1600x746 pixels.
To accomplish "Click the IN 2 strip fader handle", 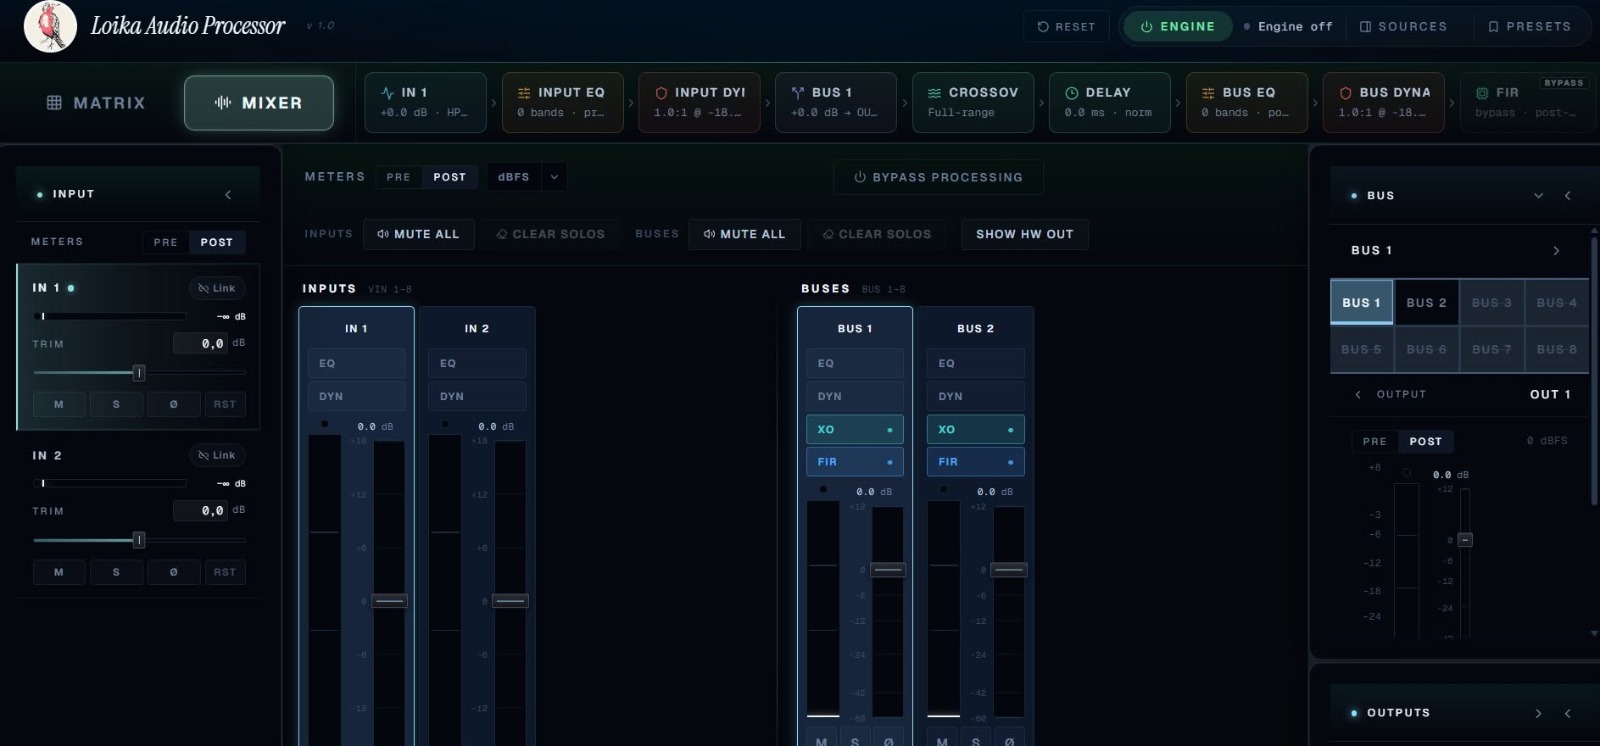I will click(x=510, y=601).
